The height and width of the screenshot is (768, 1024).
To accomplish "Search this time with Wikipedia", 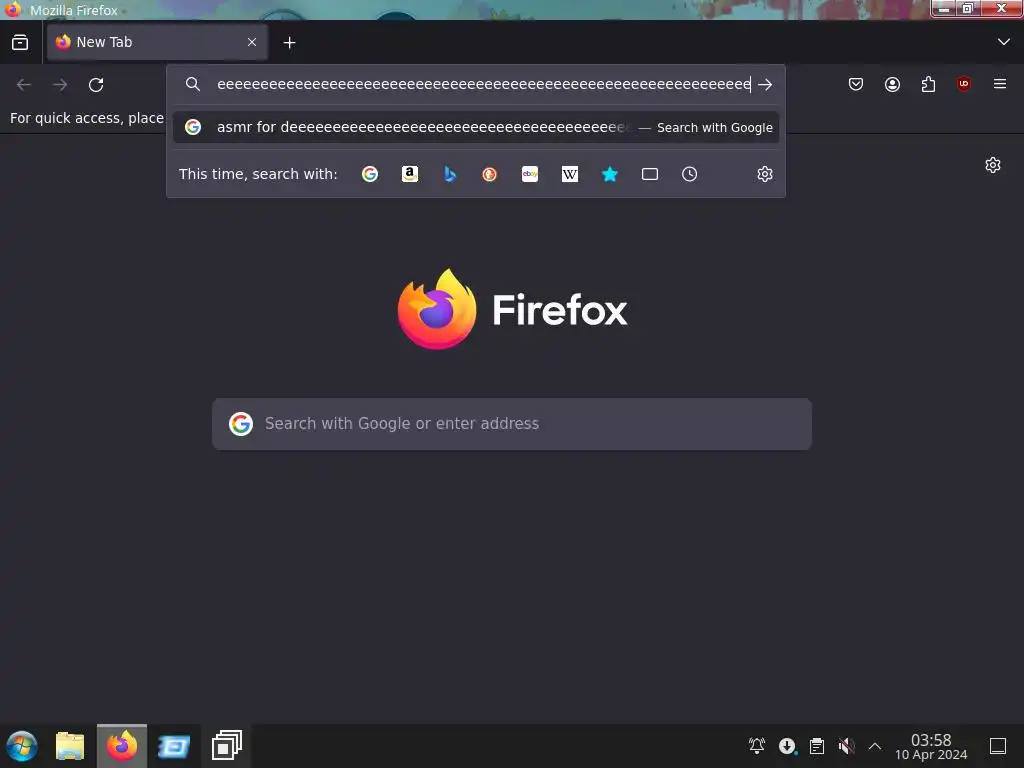I will tap(569, 174).
